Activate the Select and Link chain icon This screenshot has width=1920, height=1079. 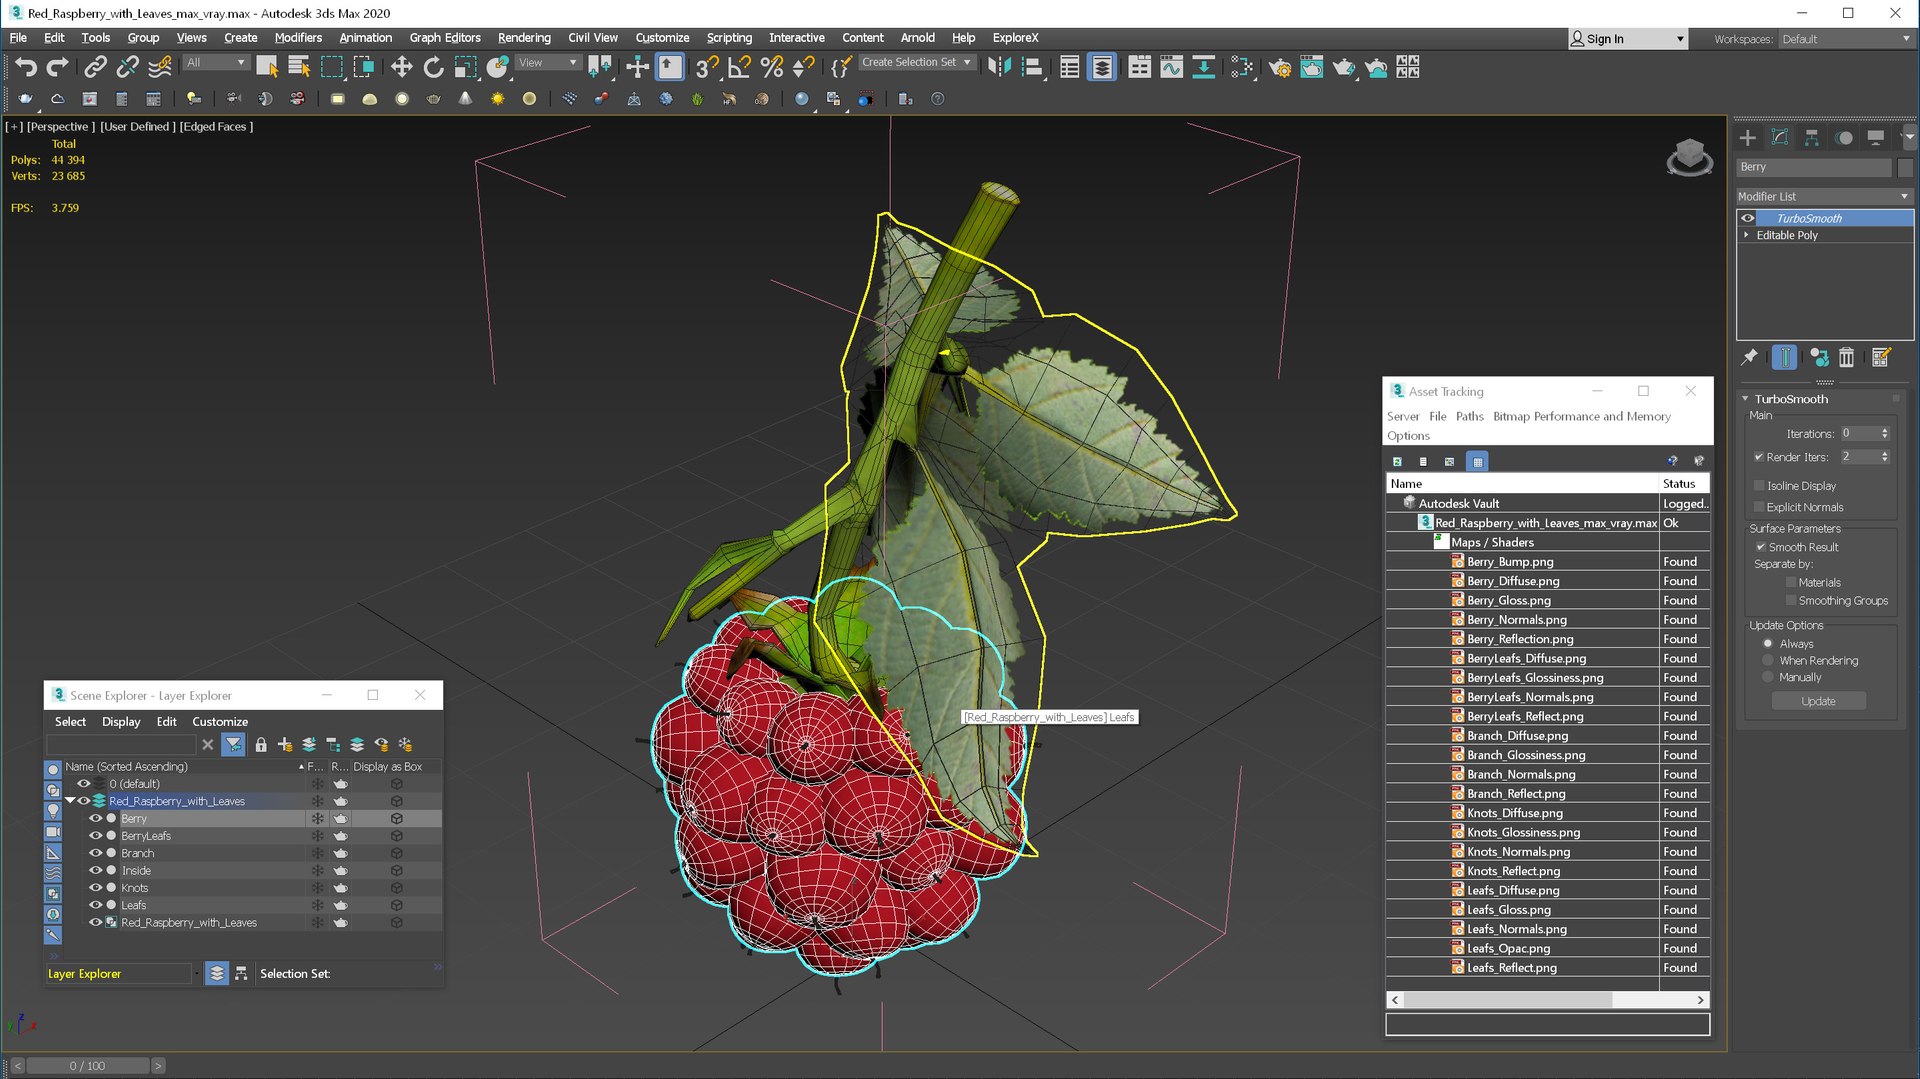(95, 67)
